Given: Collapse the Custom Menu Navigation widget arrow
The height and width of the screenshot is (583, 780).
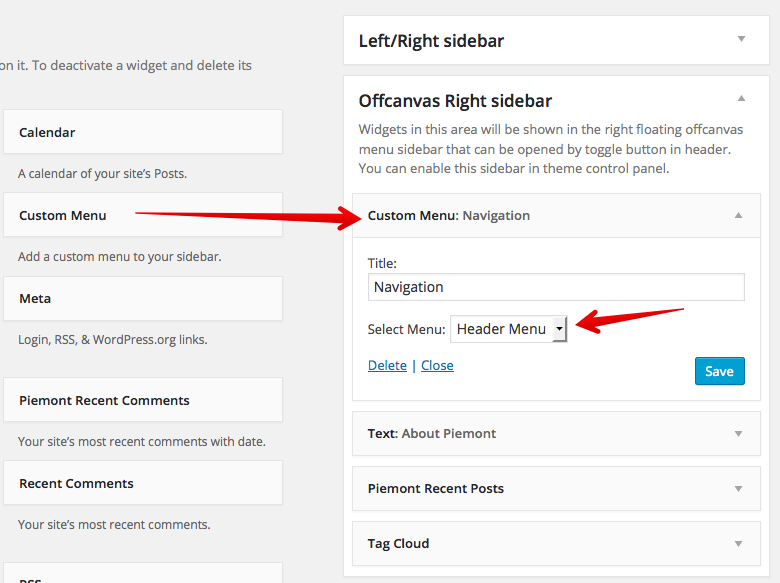Looking at the screenshot, I should point(738,215).
